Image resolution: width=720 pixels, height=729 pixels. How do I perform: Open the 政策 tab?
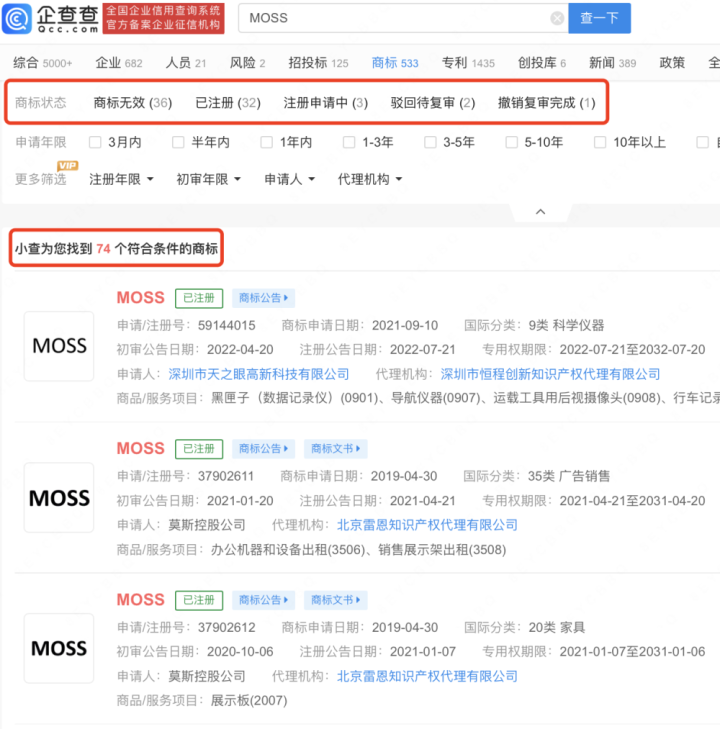tap(672, 63)
